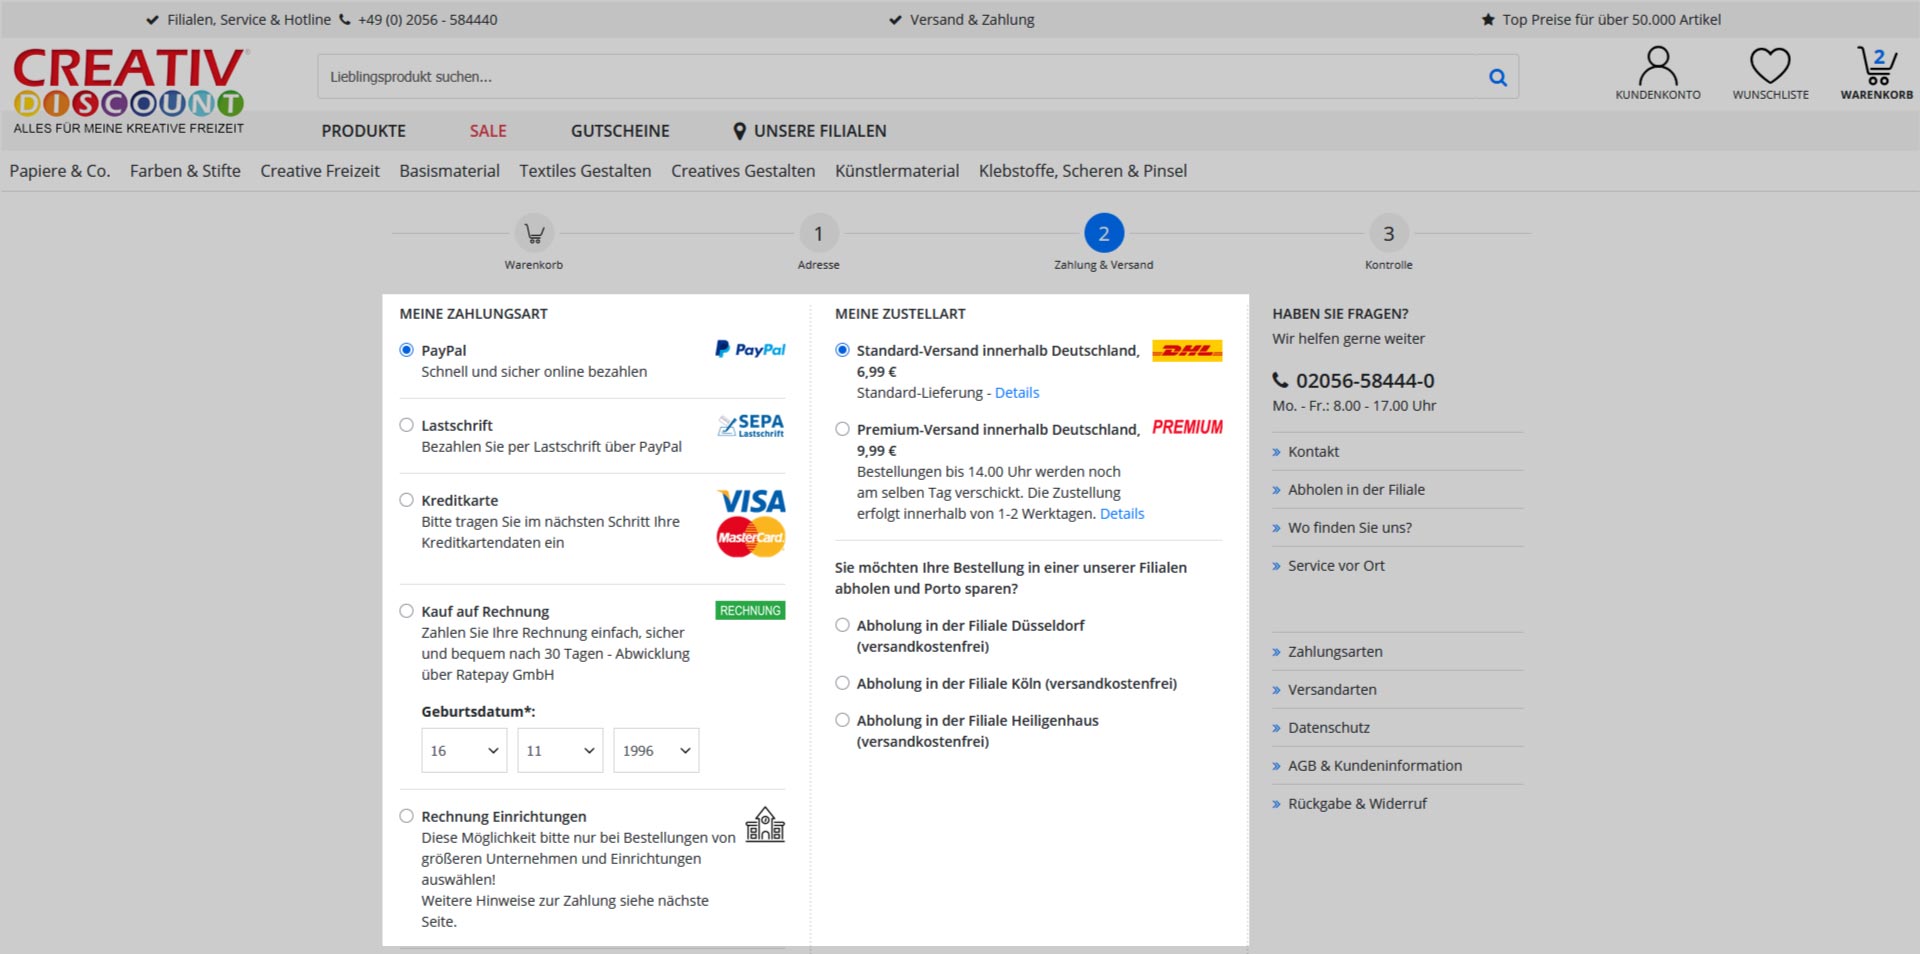Open the SALE menu item
Screen dimensions: 1920x954
(488, 131)
